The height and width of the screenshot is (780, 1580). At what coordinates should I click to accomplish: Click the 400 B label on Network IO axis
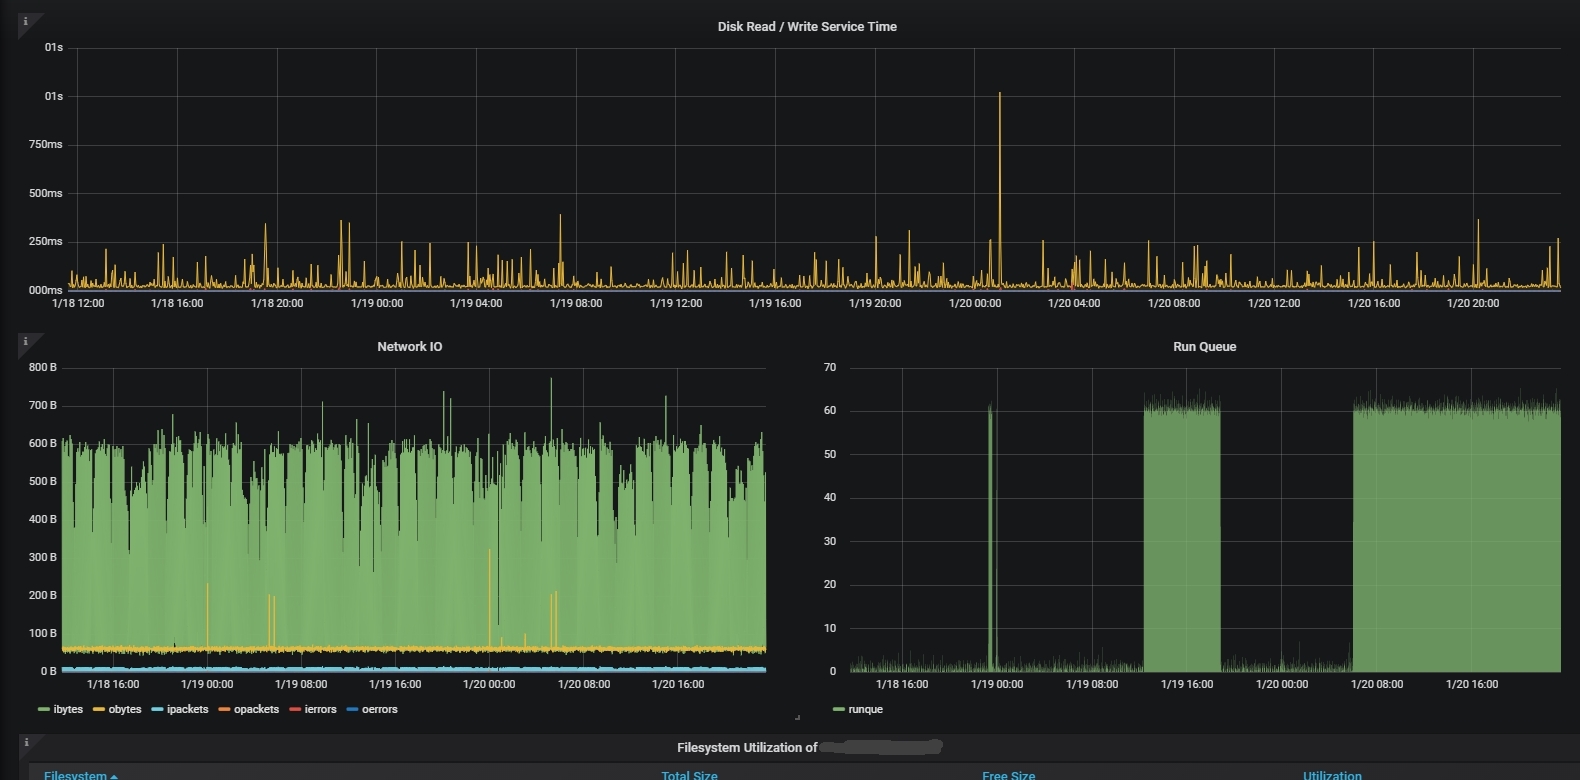tap(43, 519)
